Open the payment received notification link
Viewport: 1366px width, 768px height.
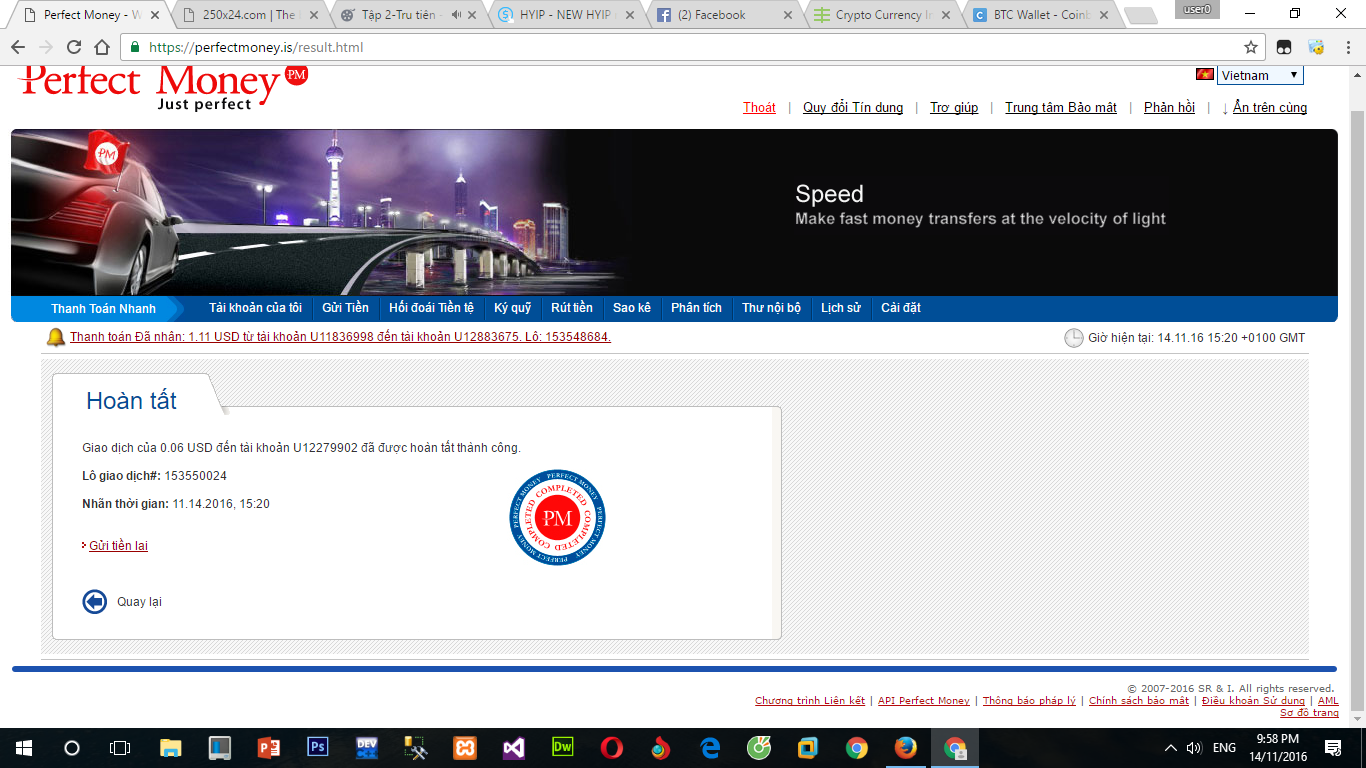340,337
